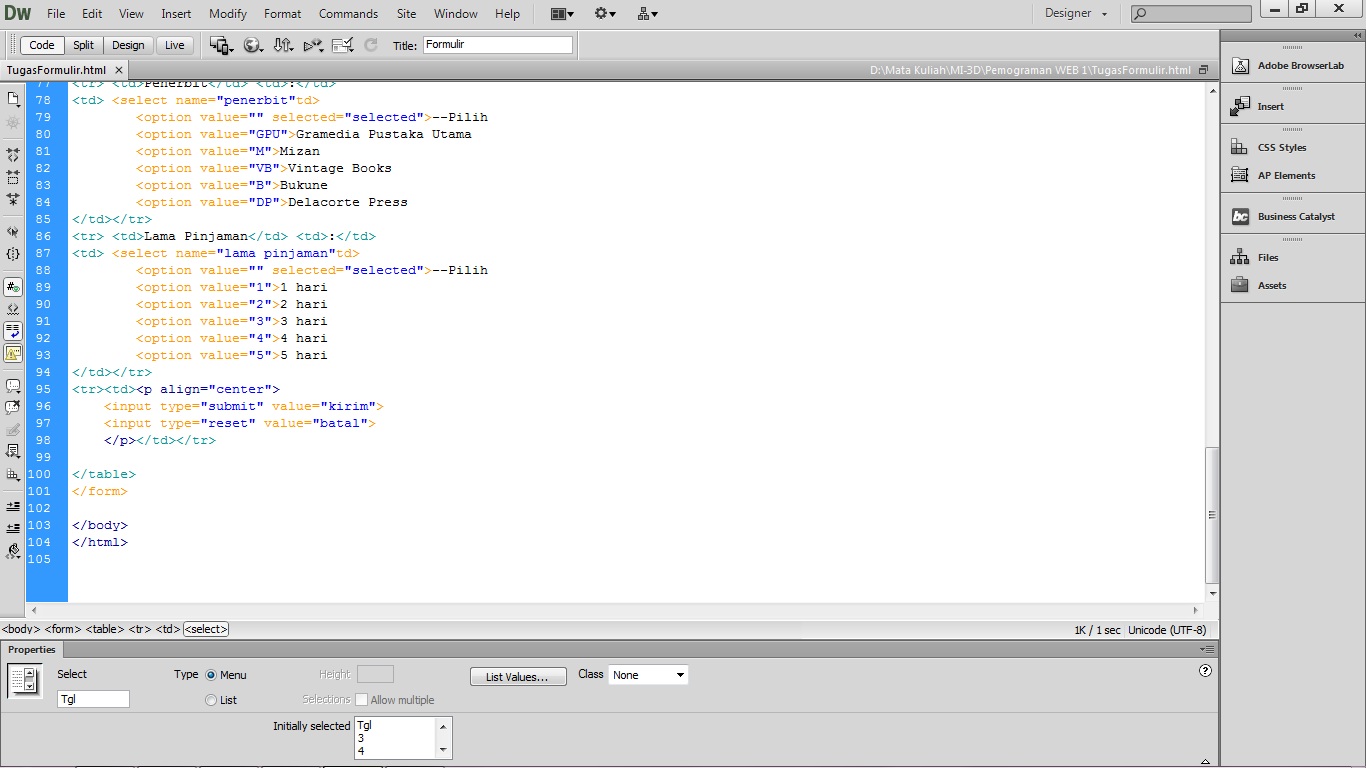Click the Refresh design view icon
Viewport: 1366px width, 768px height.
[371, 45]
